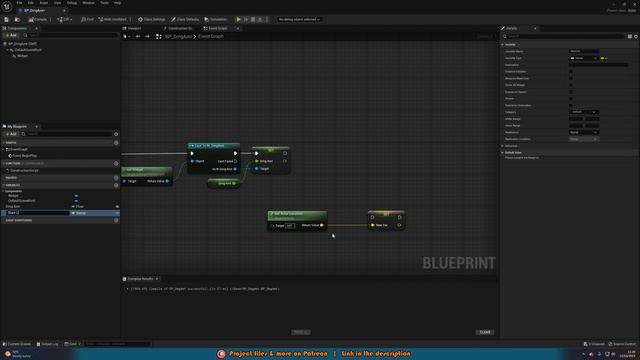
Task: Select DefaultSceneRoot in Components tree
Action: pos(28,50)
